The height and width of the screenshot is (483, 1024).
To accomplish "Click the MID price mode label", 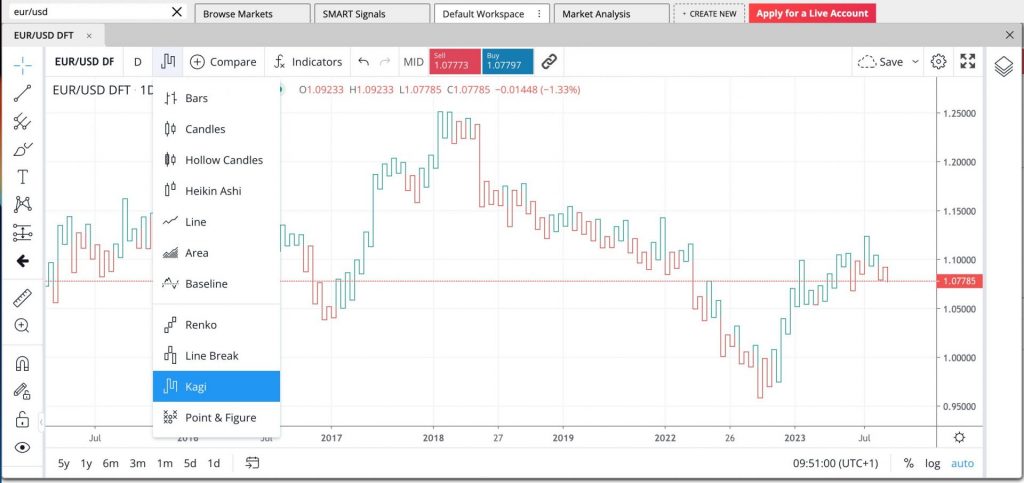I will (x=413, y=62).
